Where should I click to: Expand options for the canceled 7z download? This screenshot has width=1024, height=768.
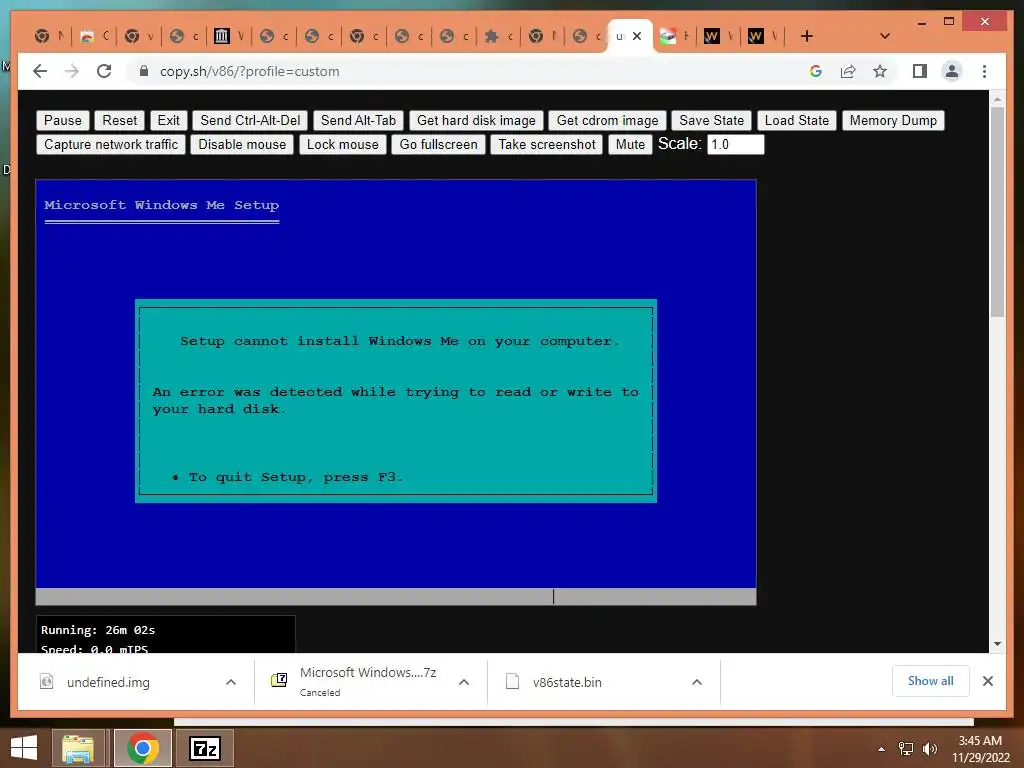point(464,682)
